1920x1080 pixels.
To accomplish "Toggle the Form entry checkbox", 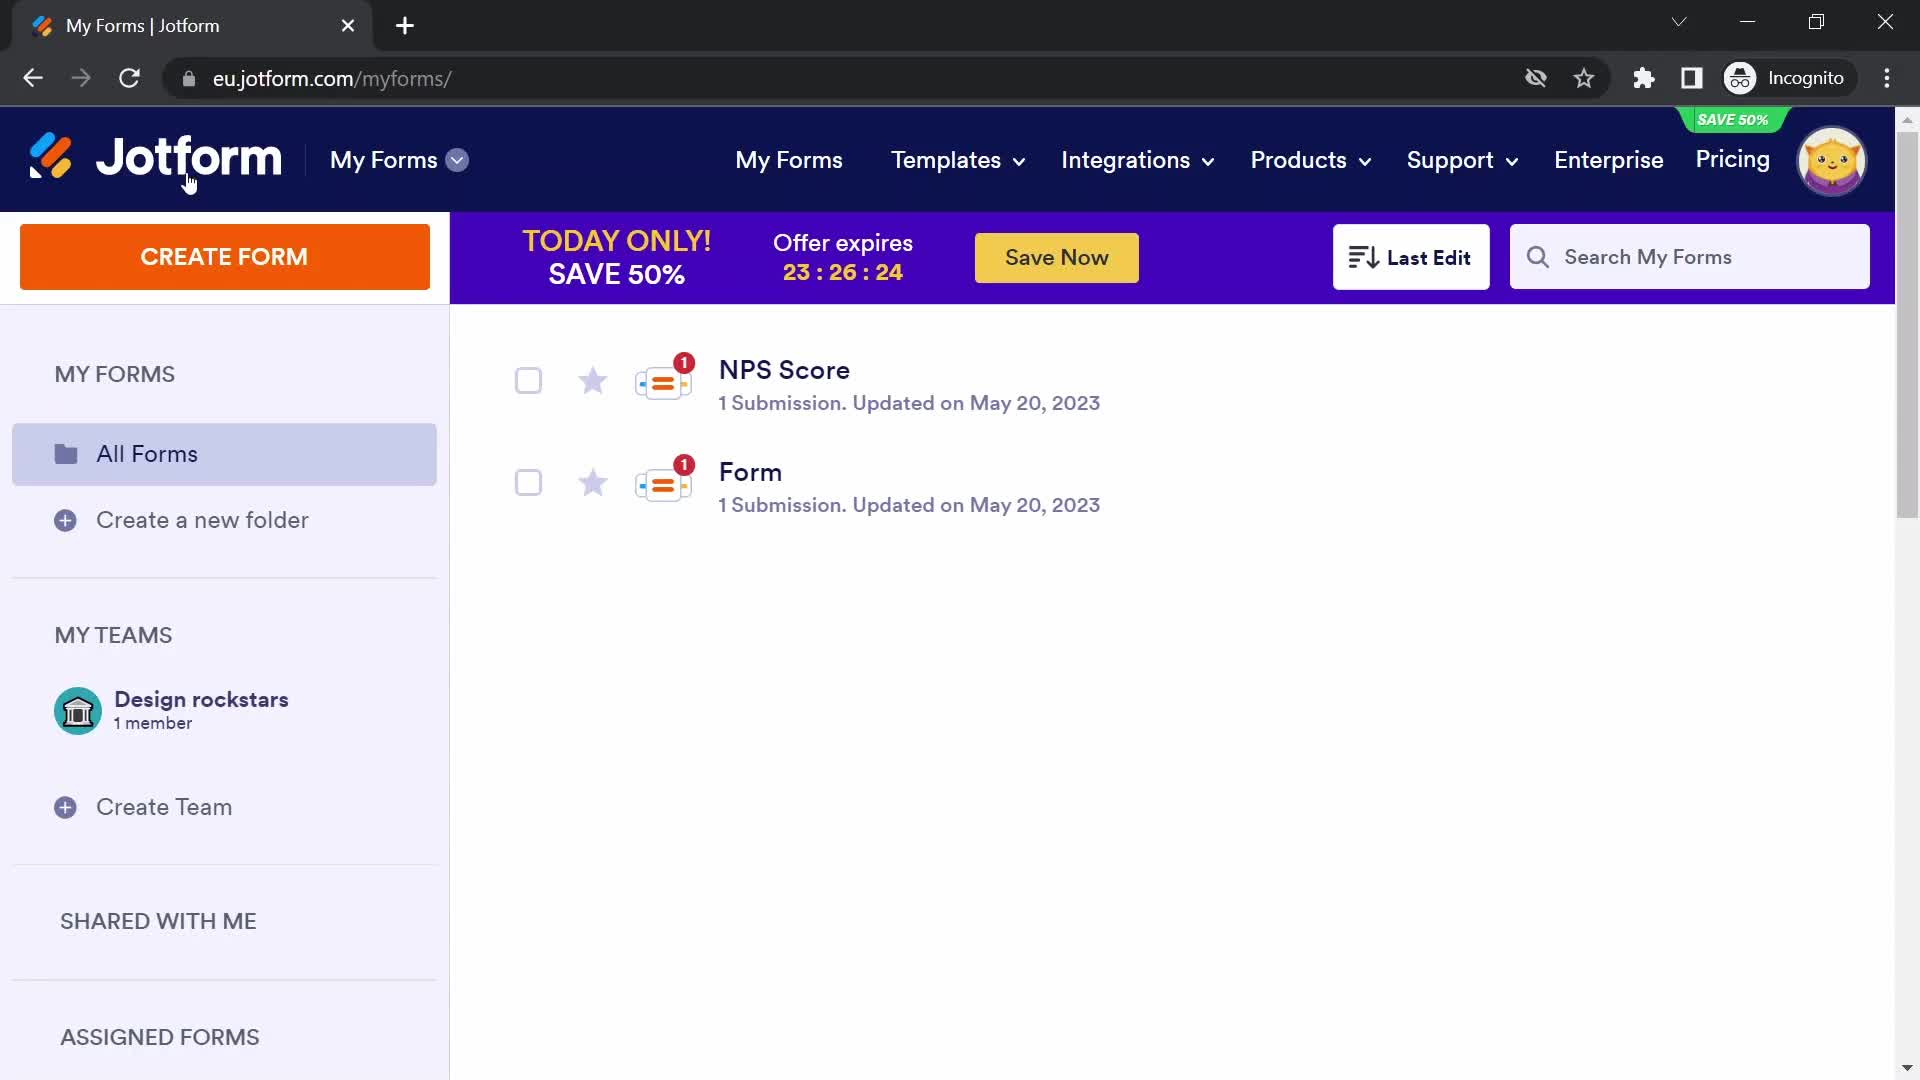I will click(529, 481).
